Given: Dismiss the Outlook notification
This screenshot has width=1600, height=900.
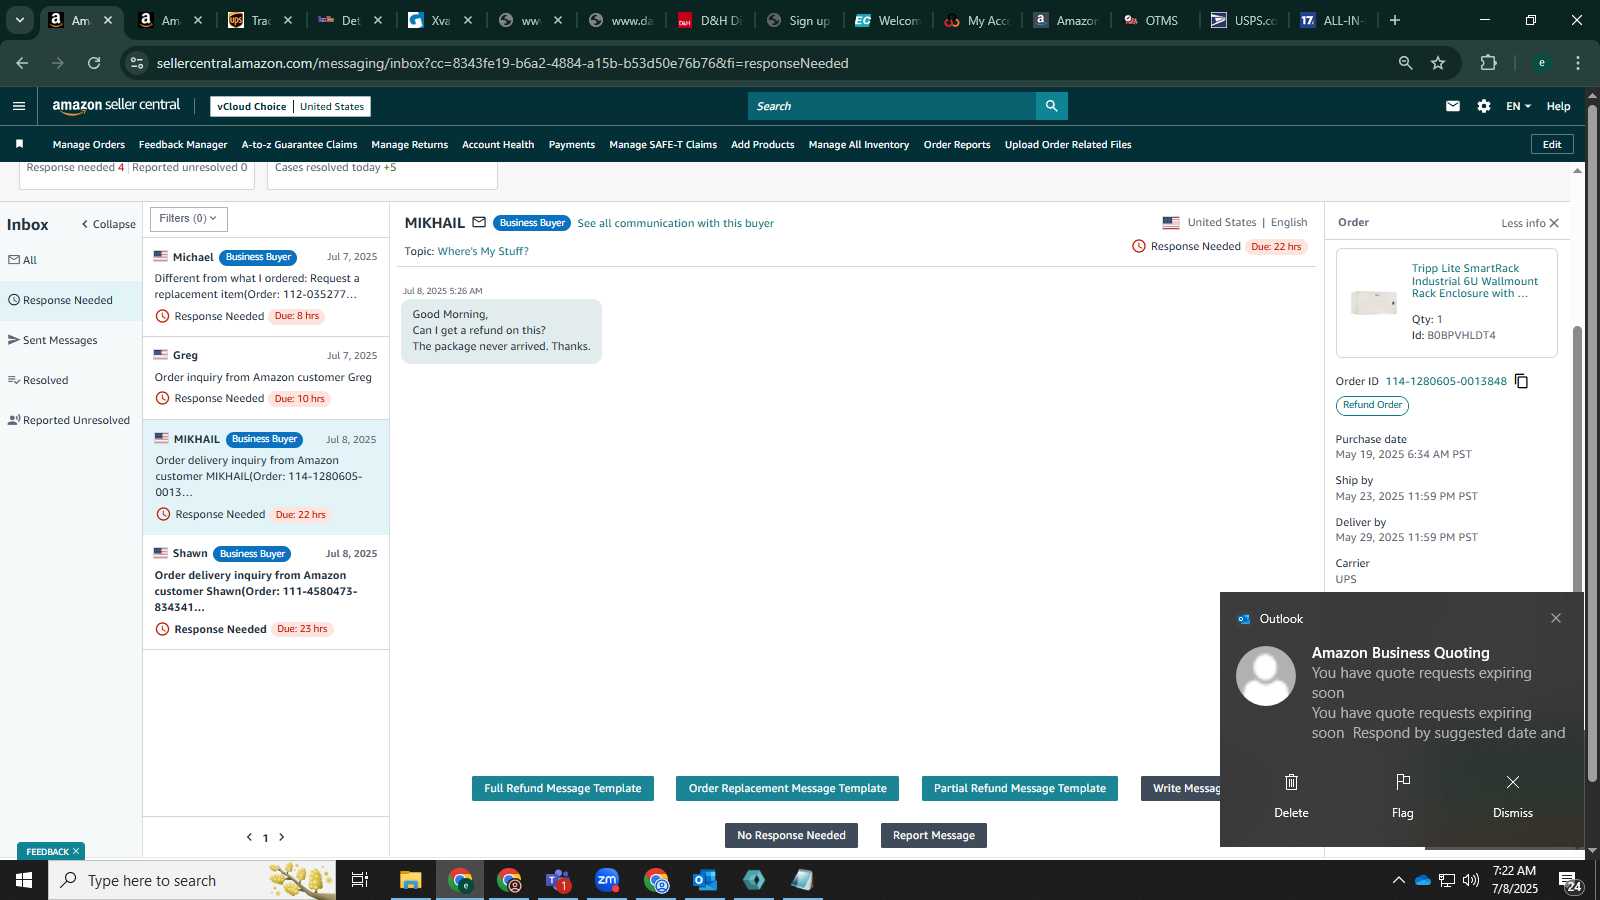Looking at the screenshot, I should click(x=1513, y=794).
